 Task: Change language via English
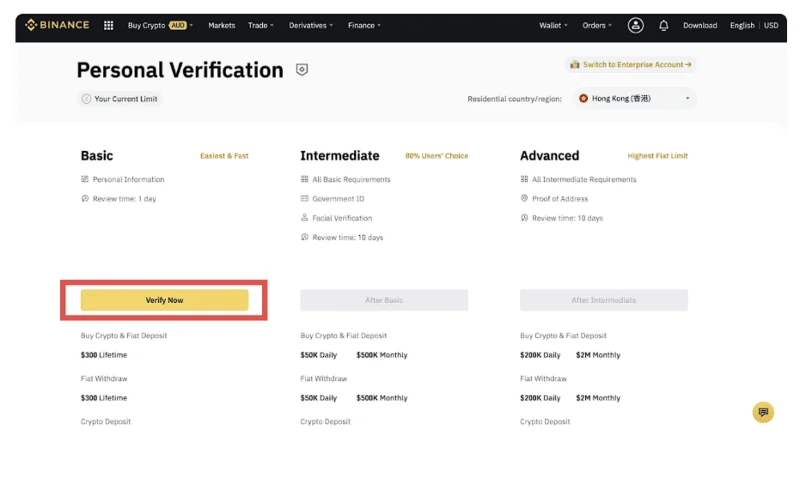(x=742, y=25)
